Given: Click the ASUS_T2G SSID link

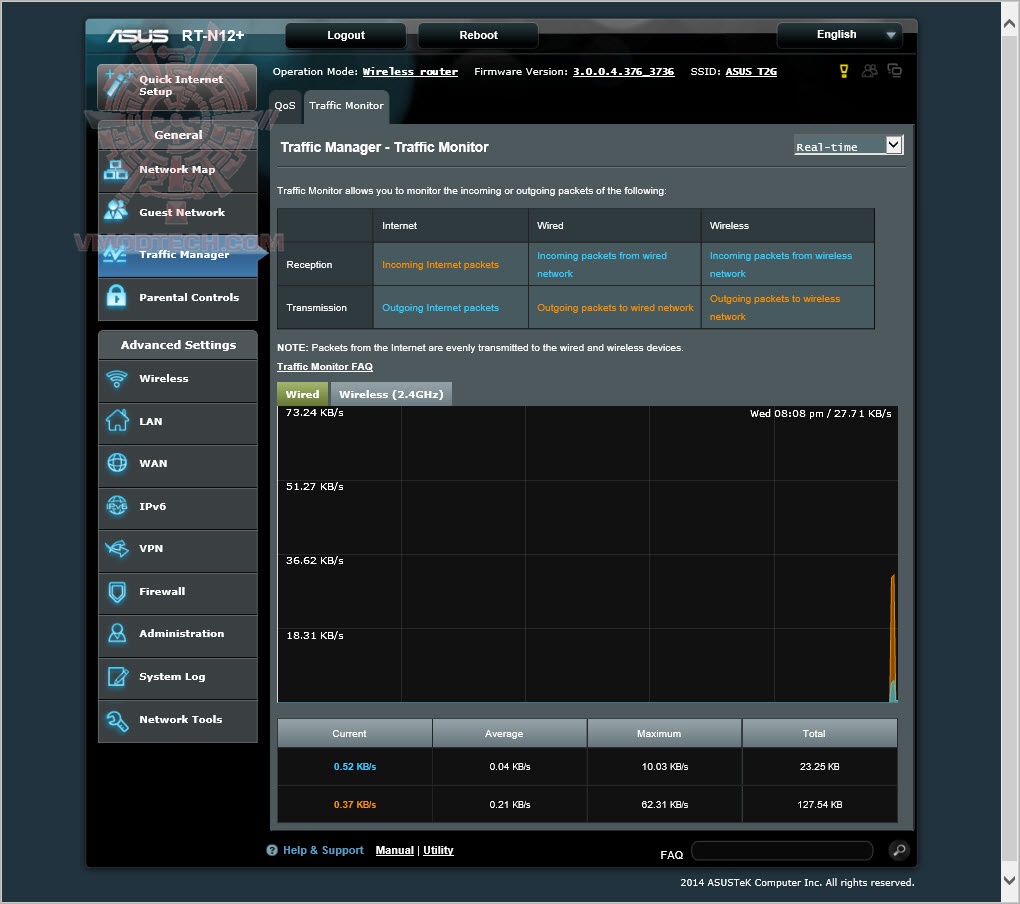Looking at the screenshot, I should [751, 72].
